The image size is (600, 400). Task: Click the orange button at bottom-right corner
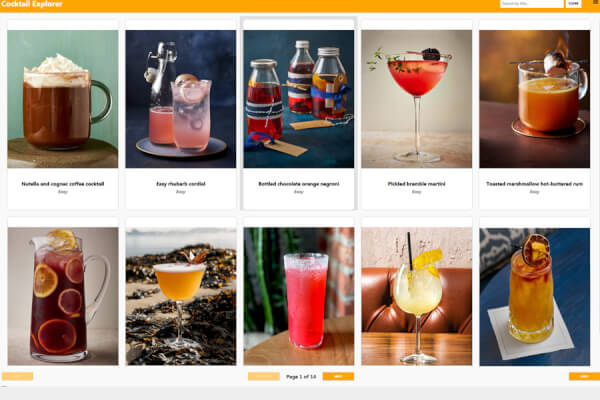pyautogui.click(x=584, y=376)
